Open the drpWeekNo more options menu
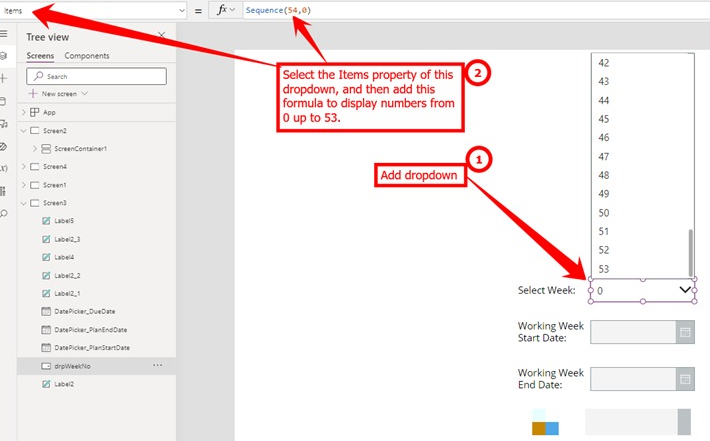710x441 pixels. tap(157, 365)
